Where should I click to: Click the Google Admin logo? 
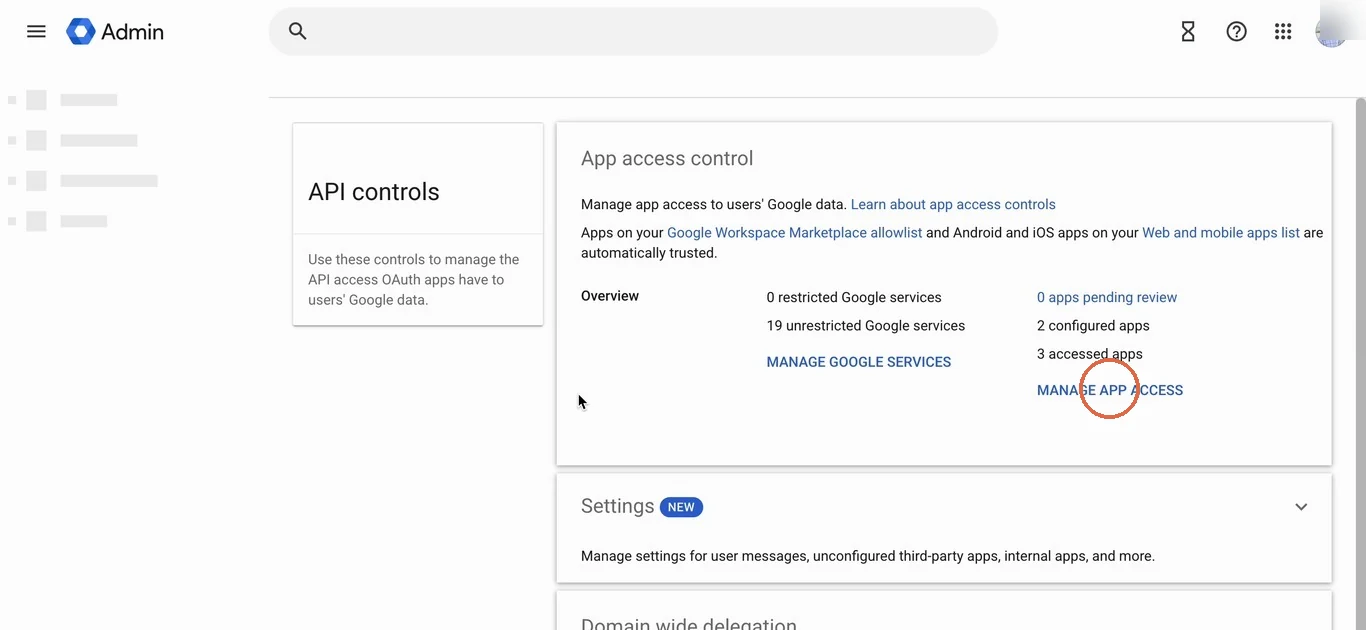click(x=115, y=32)
